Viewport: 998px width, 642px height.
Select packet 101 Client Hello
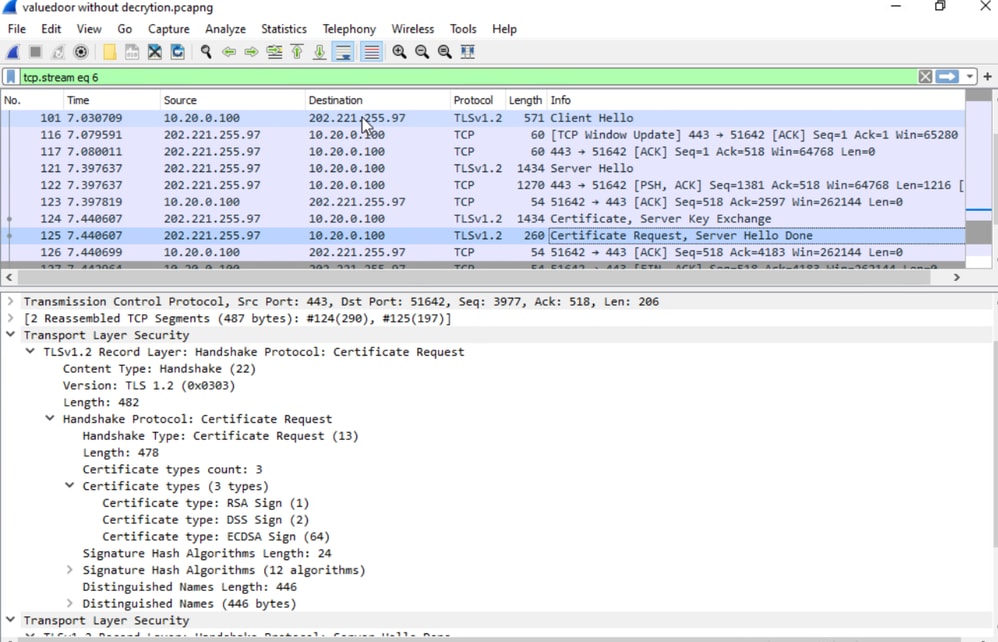point(482,118)
